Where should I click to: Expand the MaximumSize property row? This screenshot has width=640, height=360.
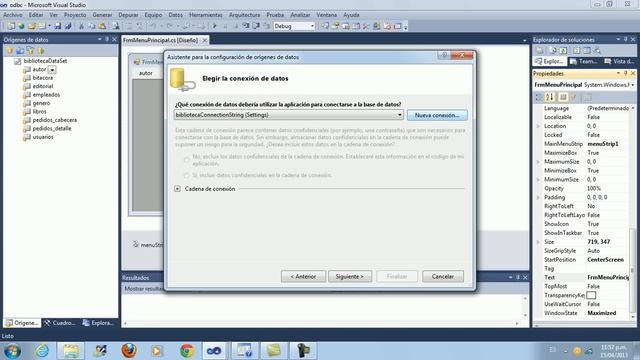[x=538, y=162]
